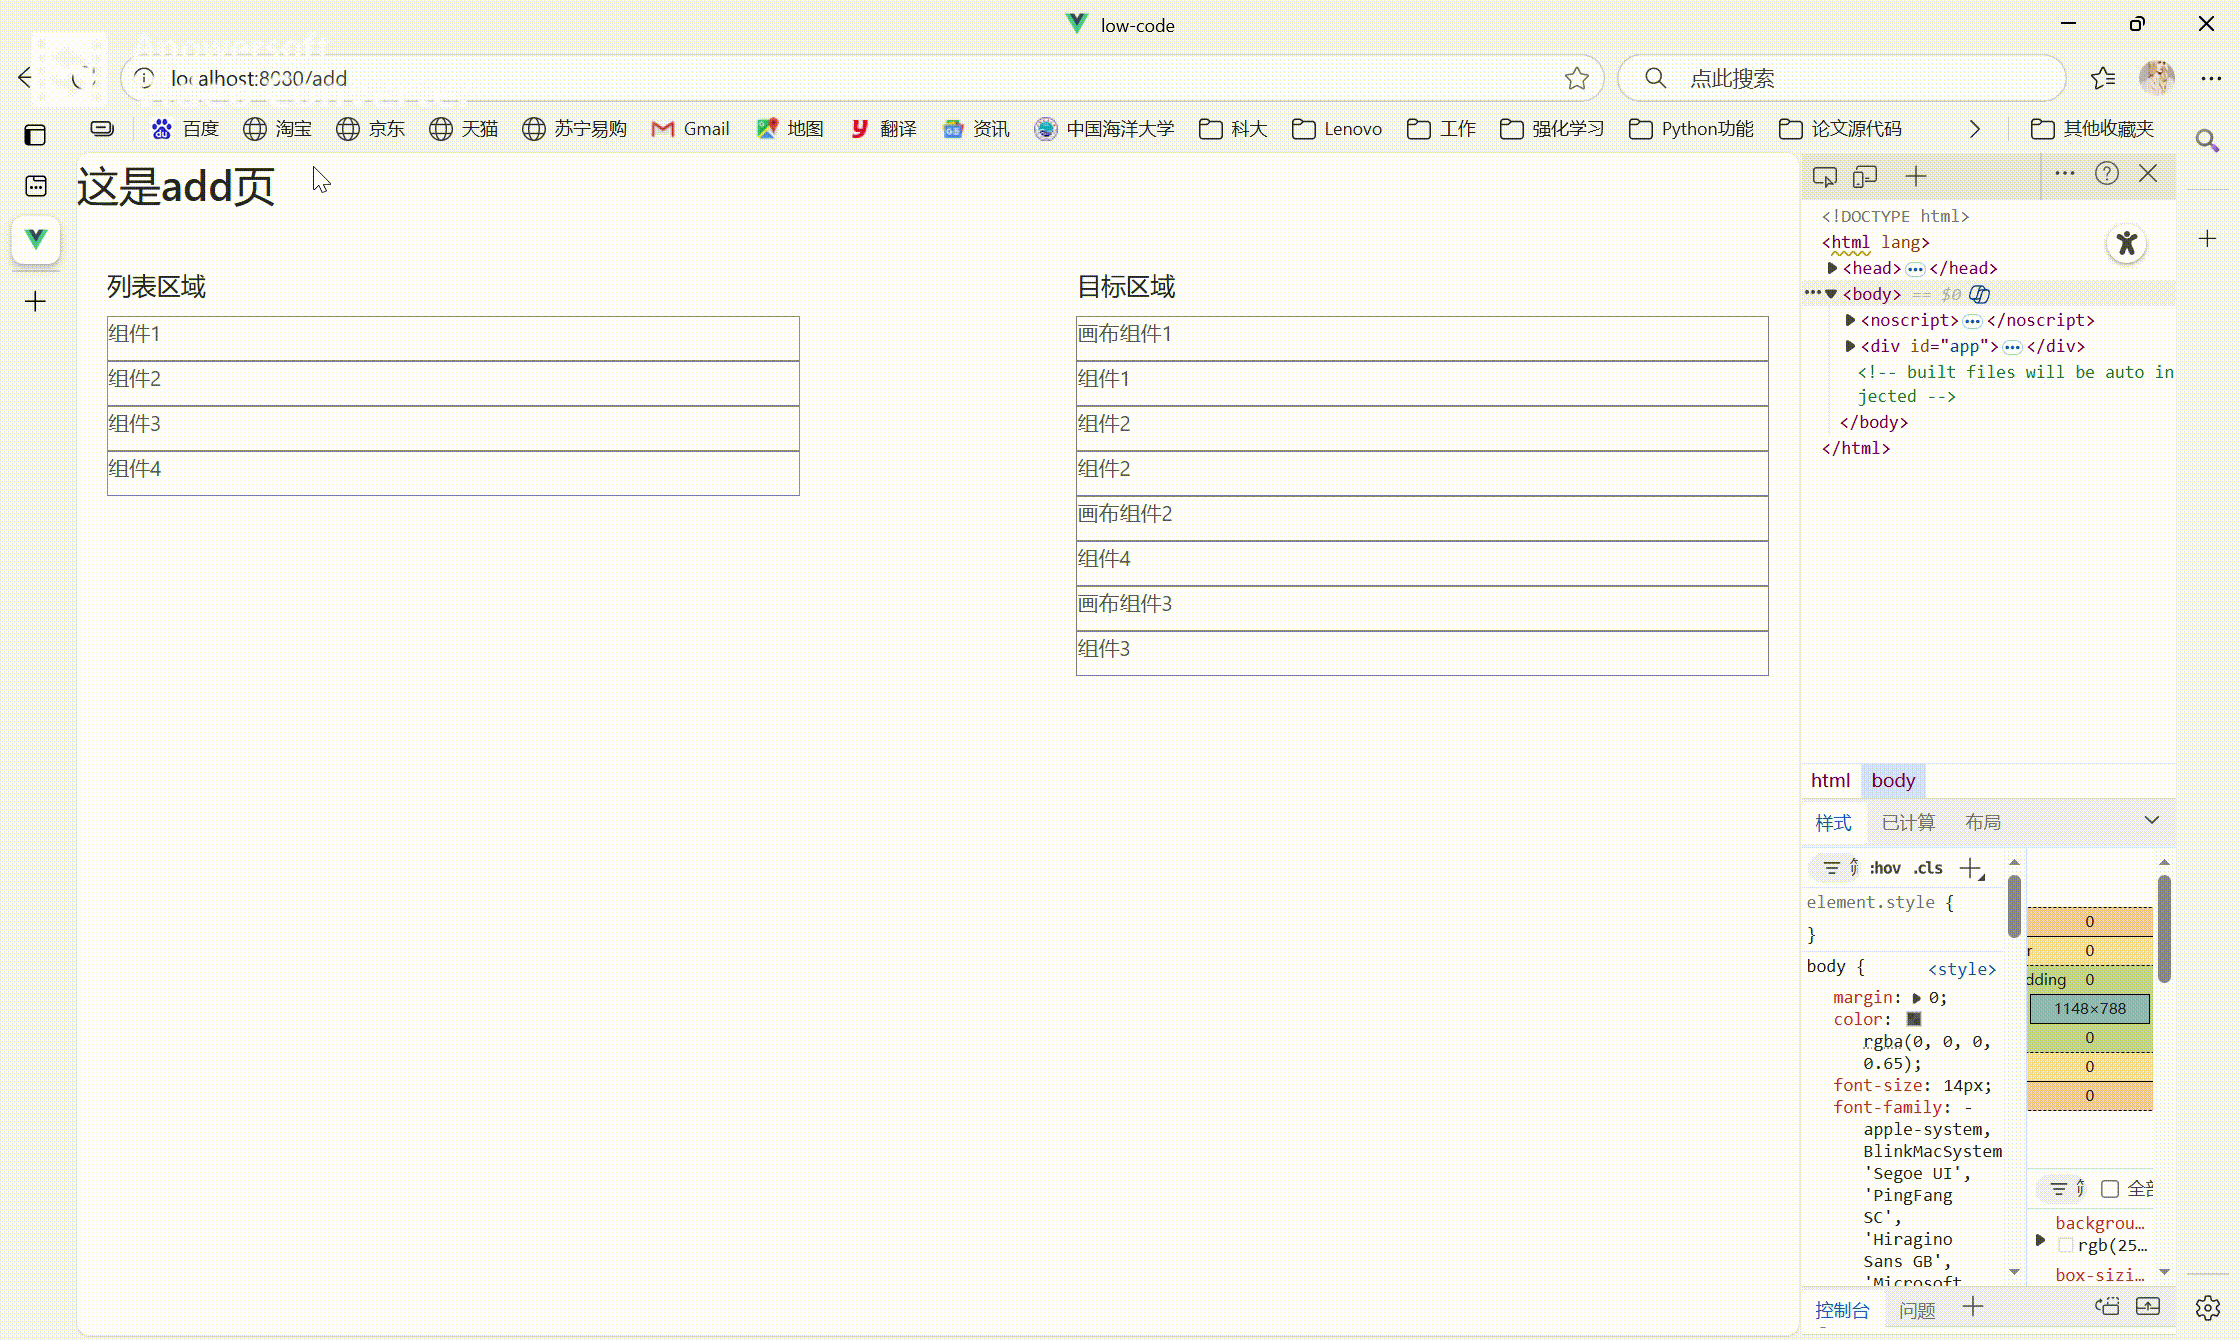
Task: Add this page to favorites star
Action: click(x=1576, y=78)
